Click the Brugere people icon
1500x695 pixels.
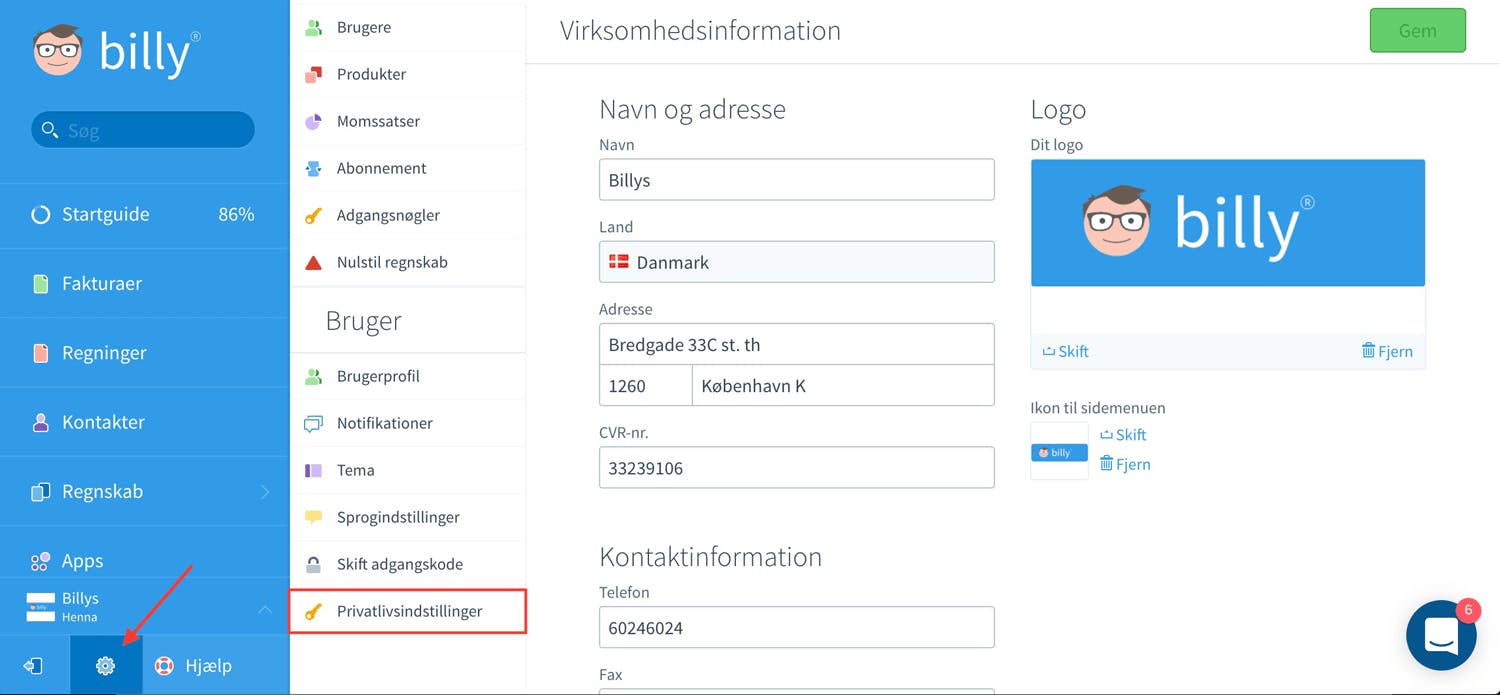(x=313, y=28)
